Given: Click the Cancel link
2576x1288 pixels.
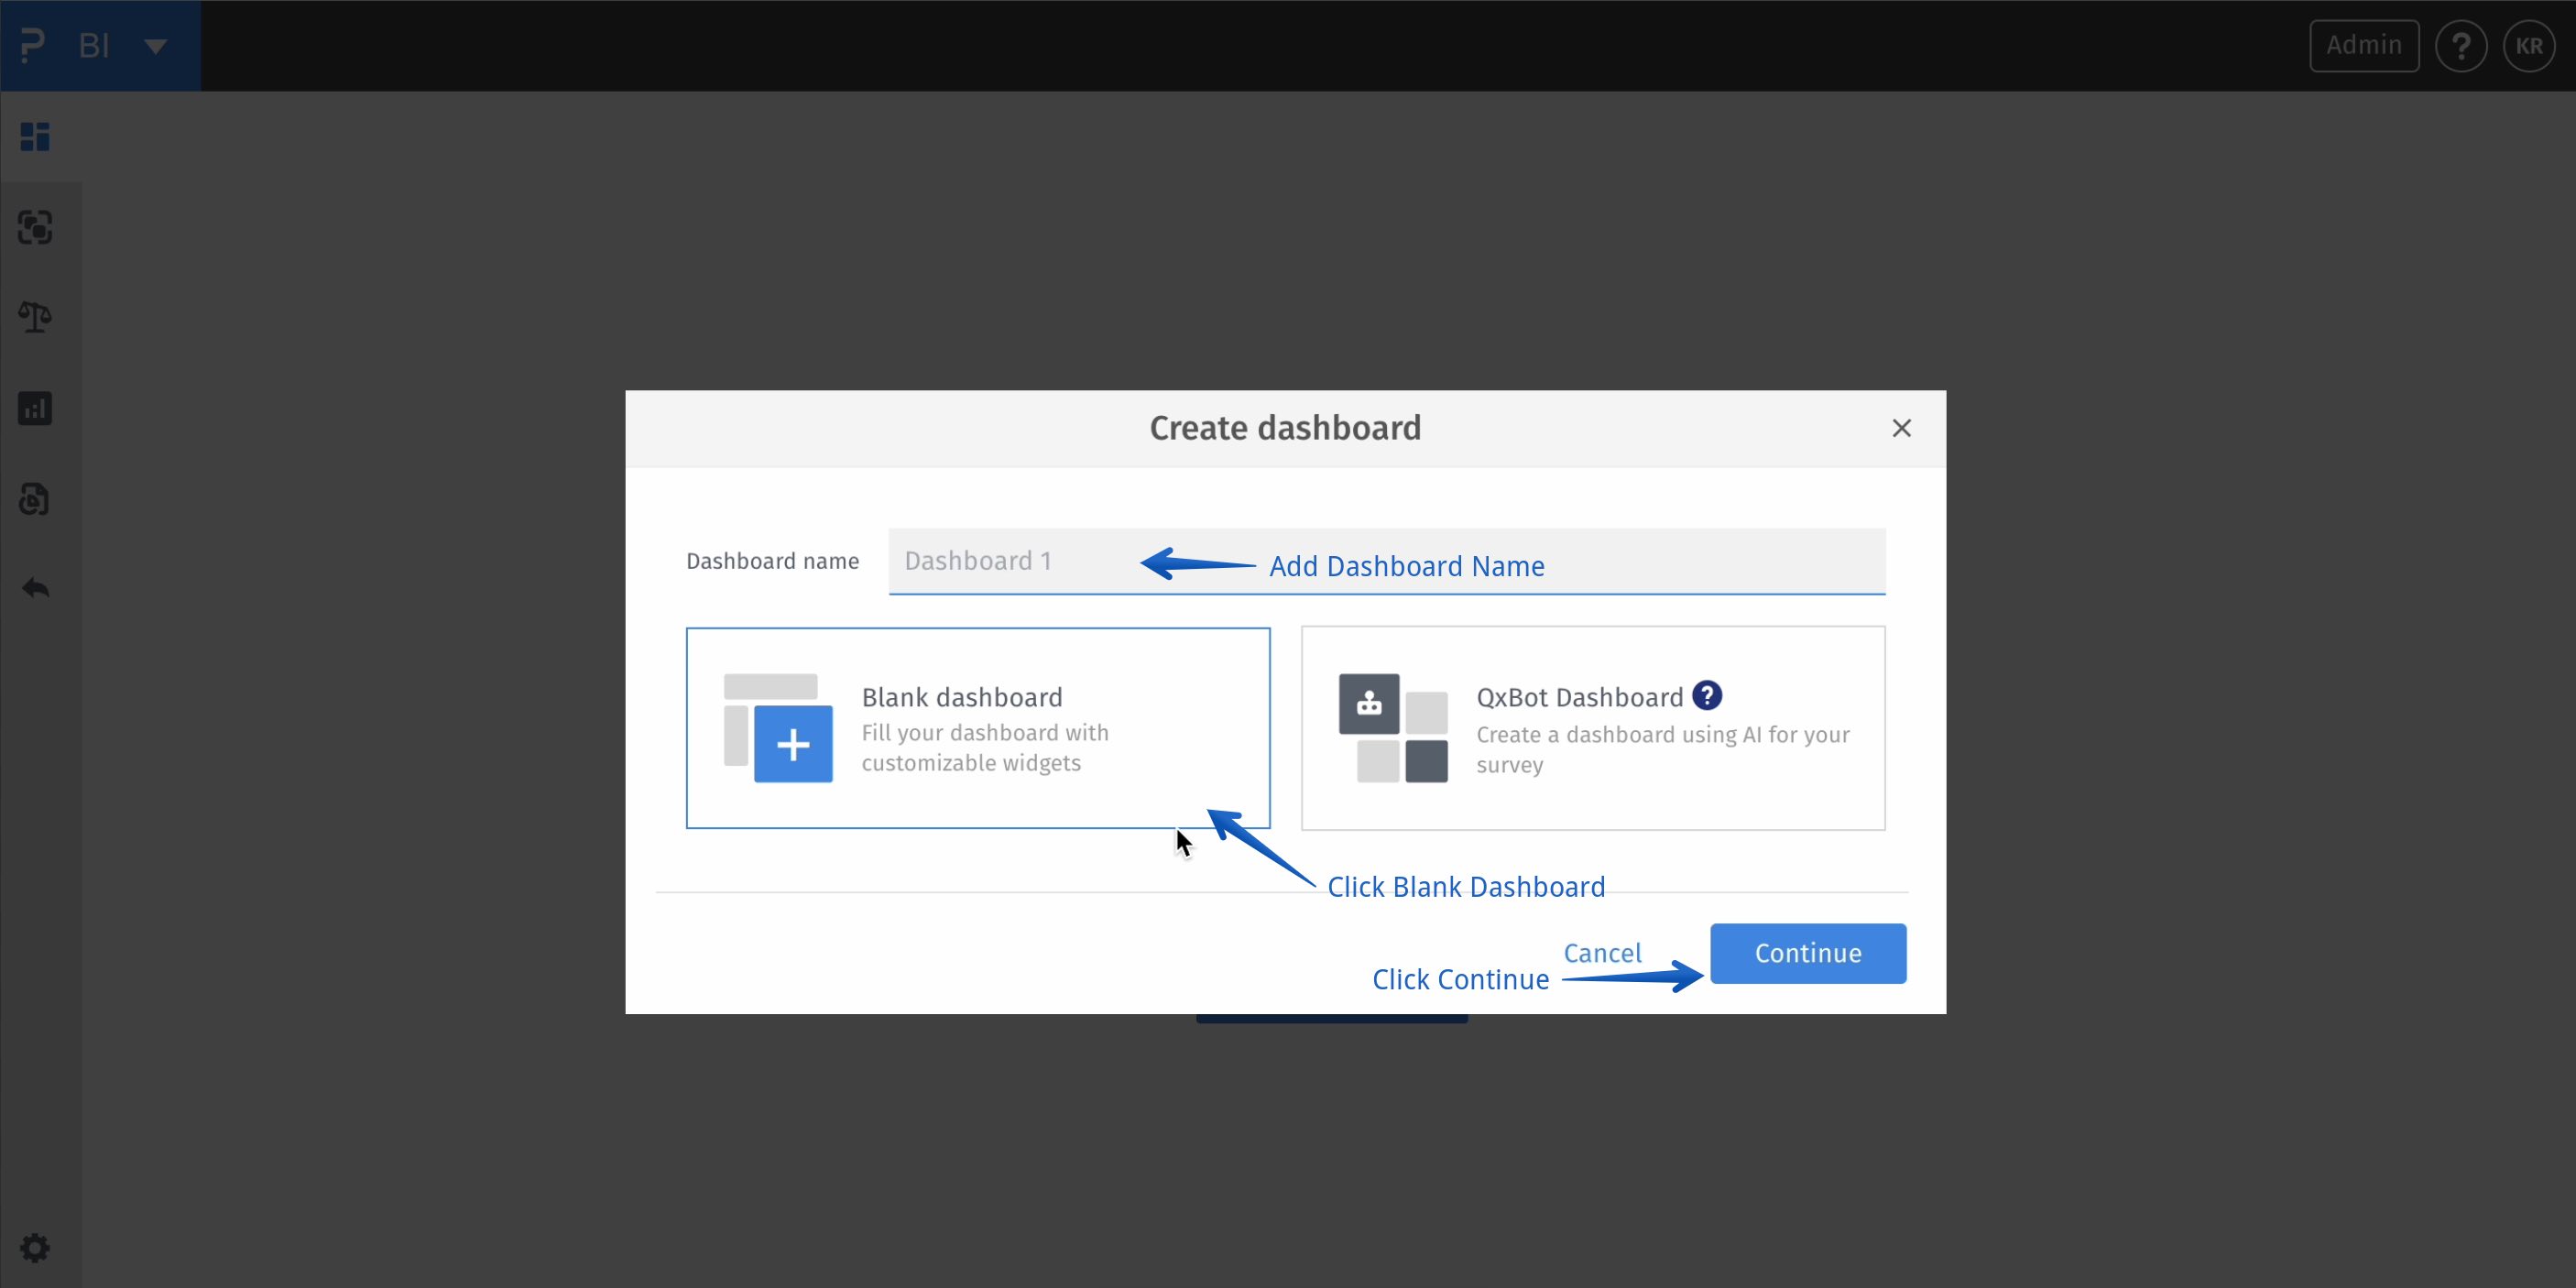Looking at the screenshot, I should point(1602,953).
